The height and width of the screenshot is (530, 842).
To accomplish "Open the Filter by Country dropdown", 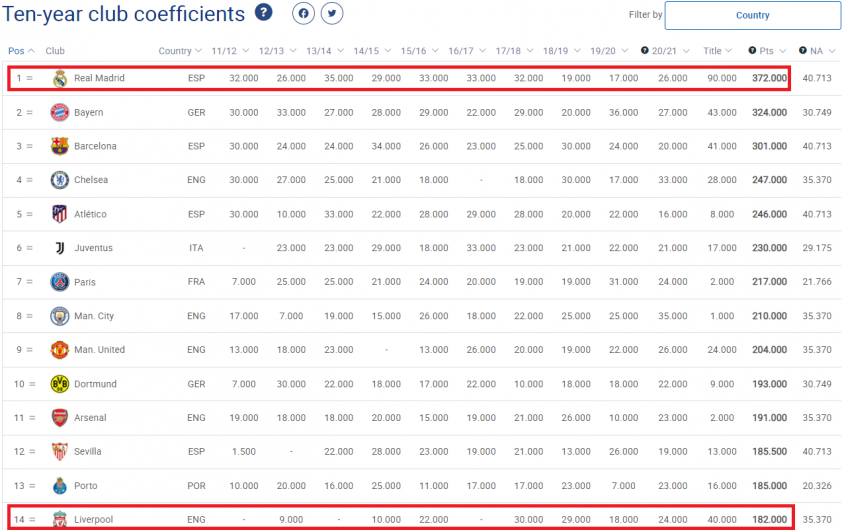I will (752, 15).
